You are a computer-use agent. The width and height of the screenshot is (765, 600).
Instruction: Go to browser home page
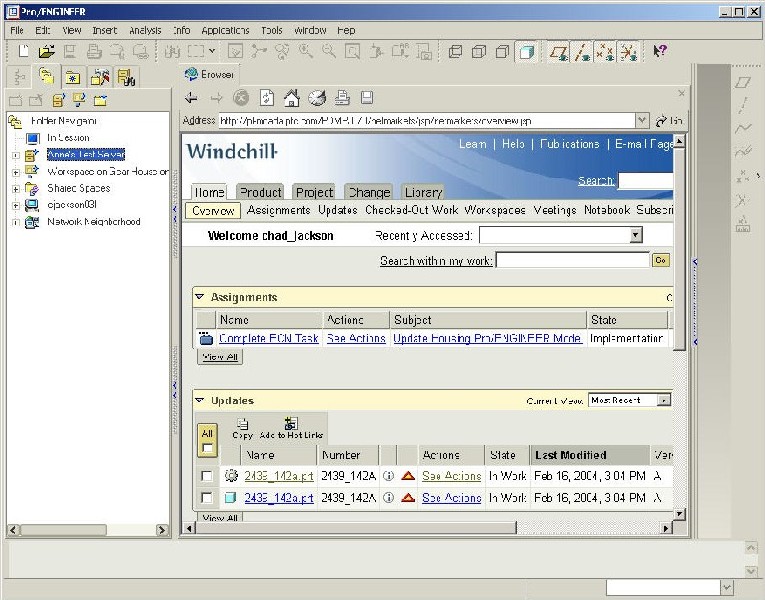(x=292, y=98)
